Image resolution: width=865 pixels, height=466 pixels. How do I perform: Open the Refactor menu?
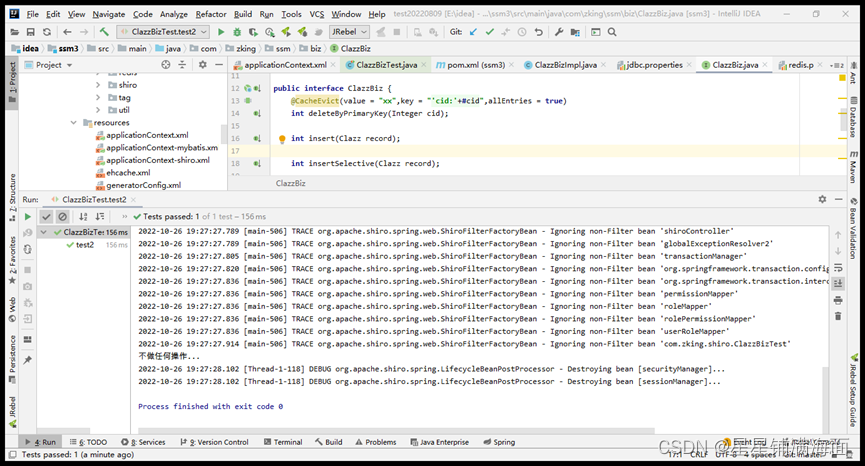pos(211,14)
